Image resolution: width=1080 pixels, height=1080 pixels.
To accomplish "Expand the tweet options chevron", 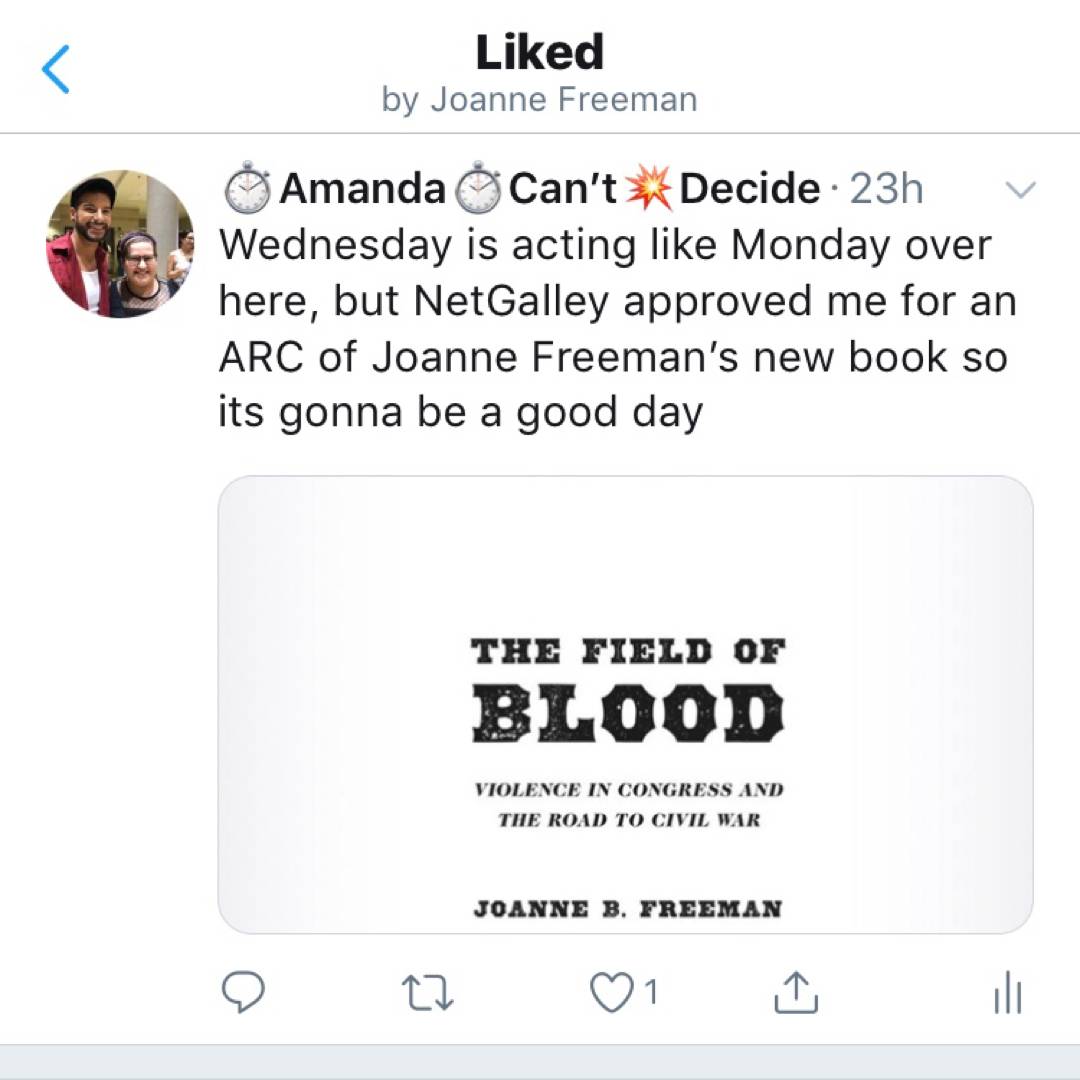I will pos(1020,189).
